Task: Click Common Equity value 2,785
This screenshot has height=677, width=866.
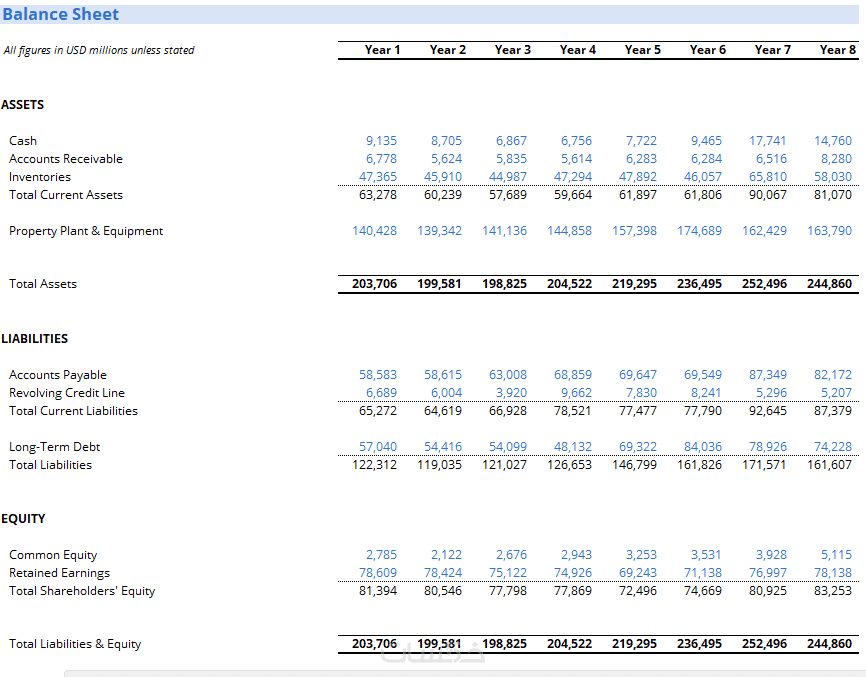Action: tap(381, 555)
